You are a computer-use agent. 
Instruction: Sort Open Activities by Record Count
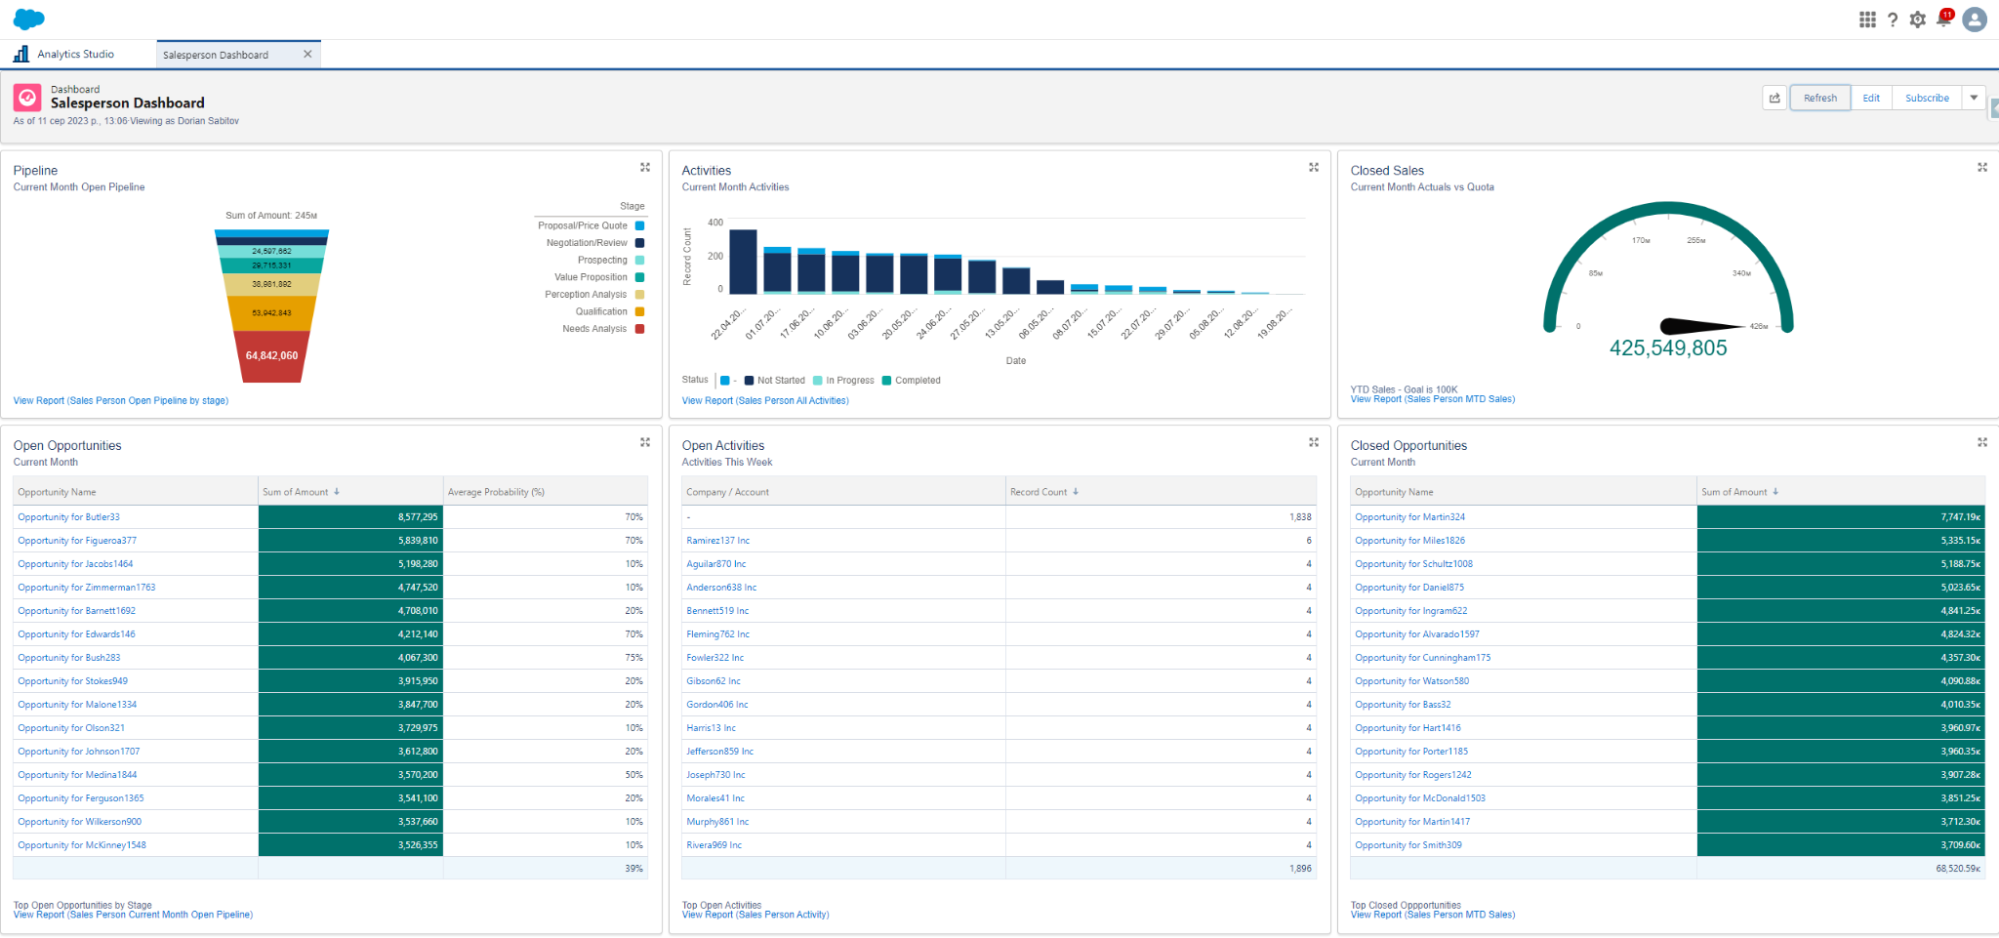pos(1045,491)
